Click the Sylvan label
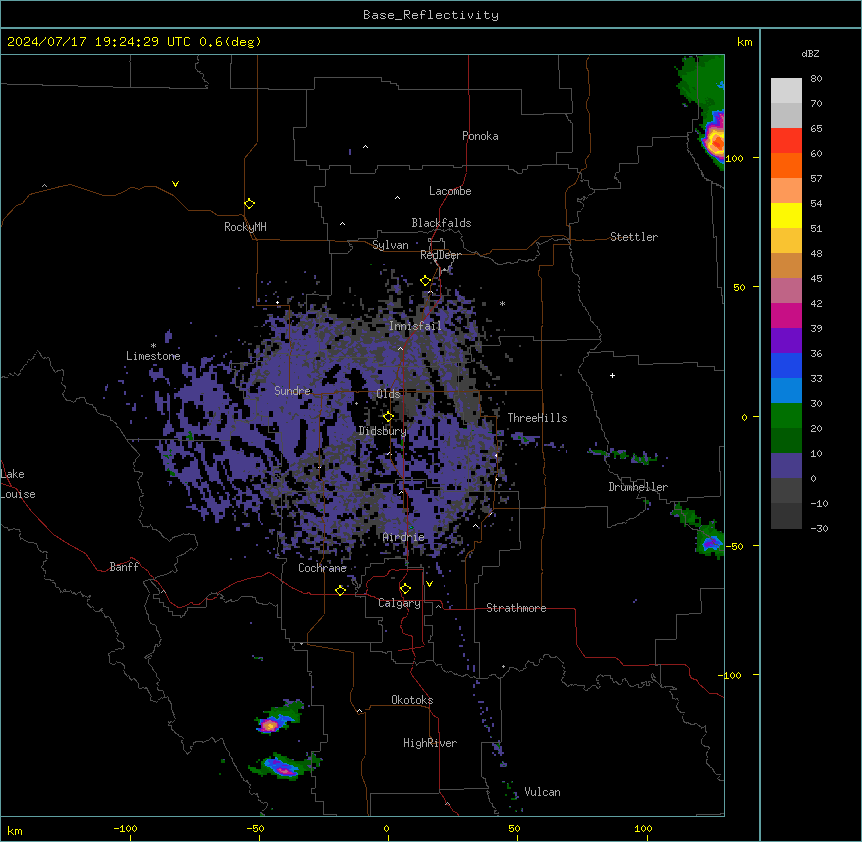Viewport: 862px width, 842px height. pyautogui.click(x=390, y=245)
